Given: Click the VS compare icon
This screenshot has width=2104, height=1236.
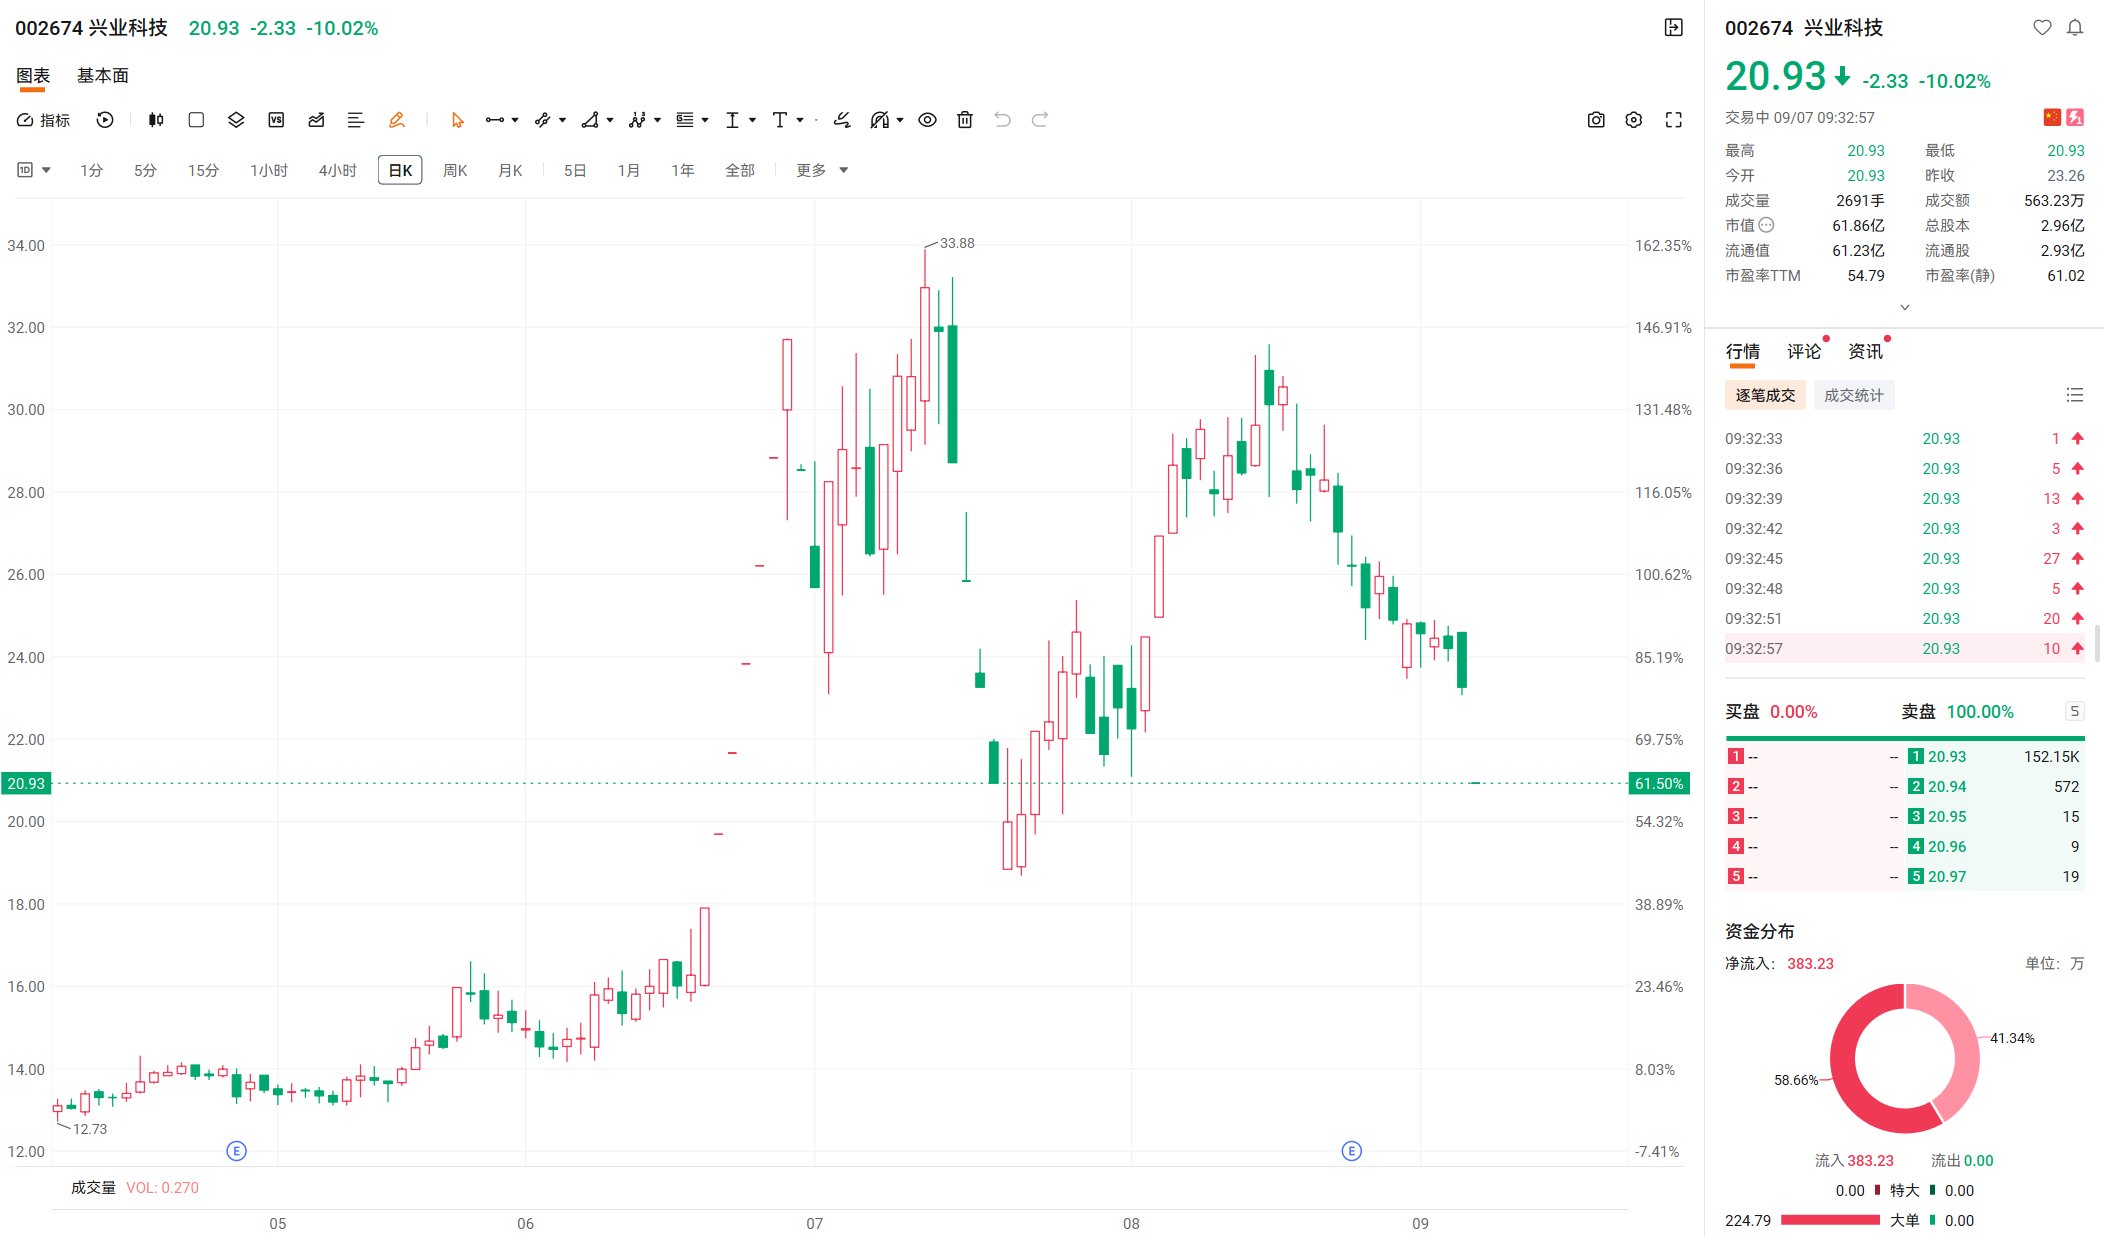Looking at the screenshot, I should coord(276,120).
